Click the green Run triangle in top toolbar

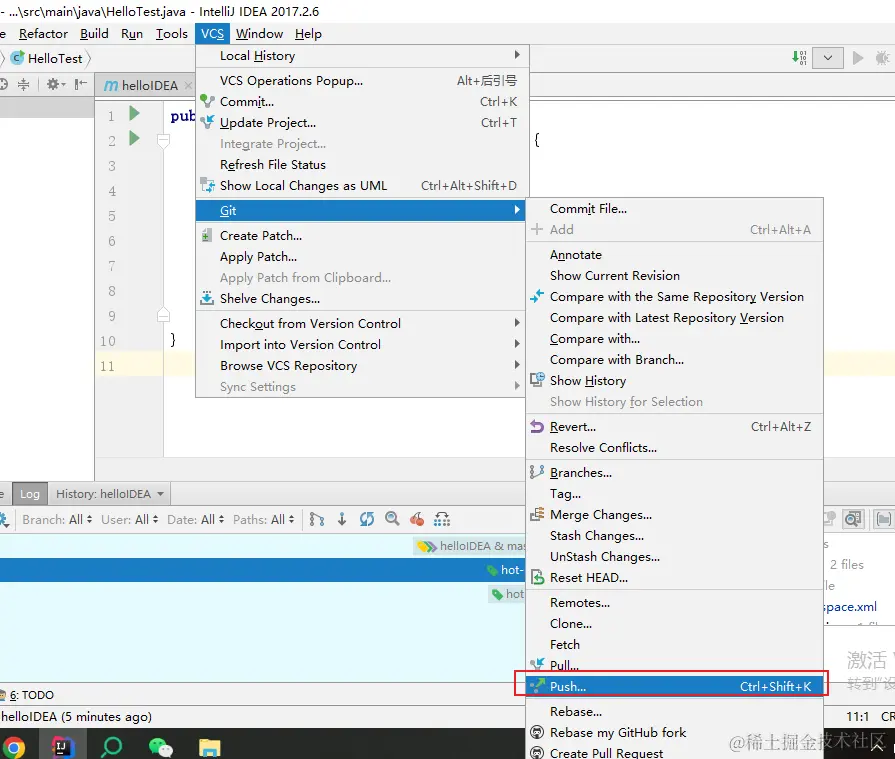point(857,58)
